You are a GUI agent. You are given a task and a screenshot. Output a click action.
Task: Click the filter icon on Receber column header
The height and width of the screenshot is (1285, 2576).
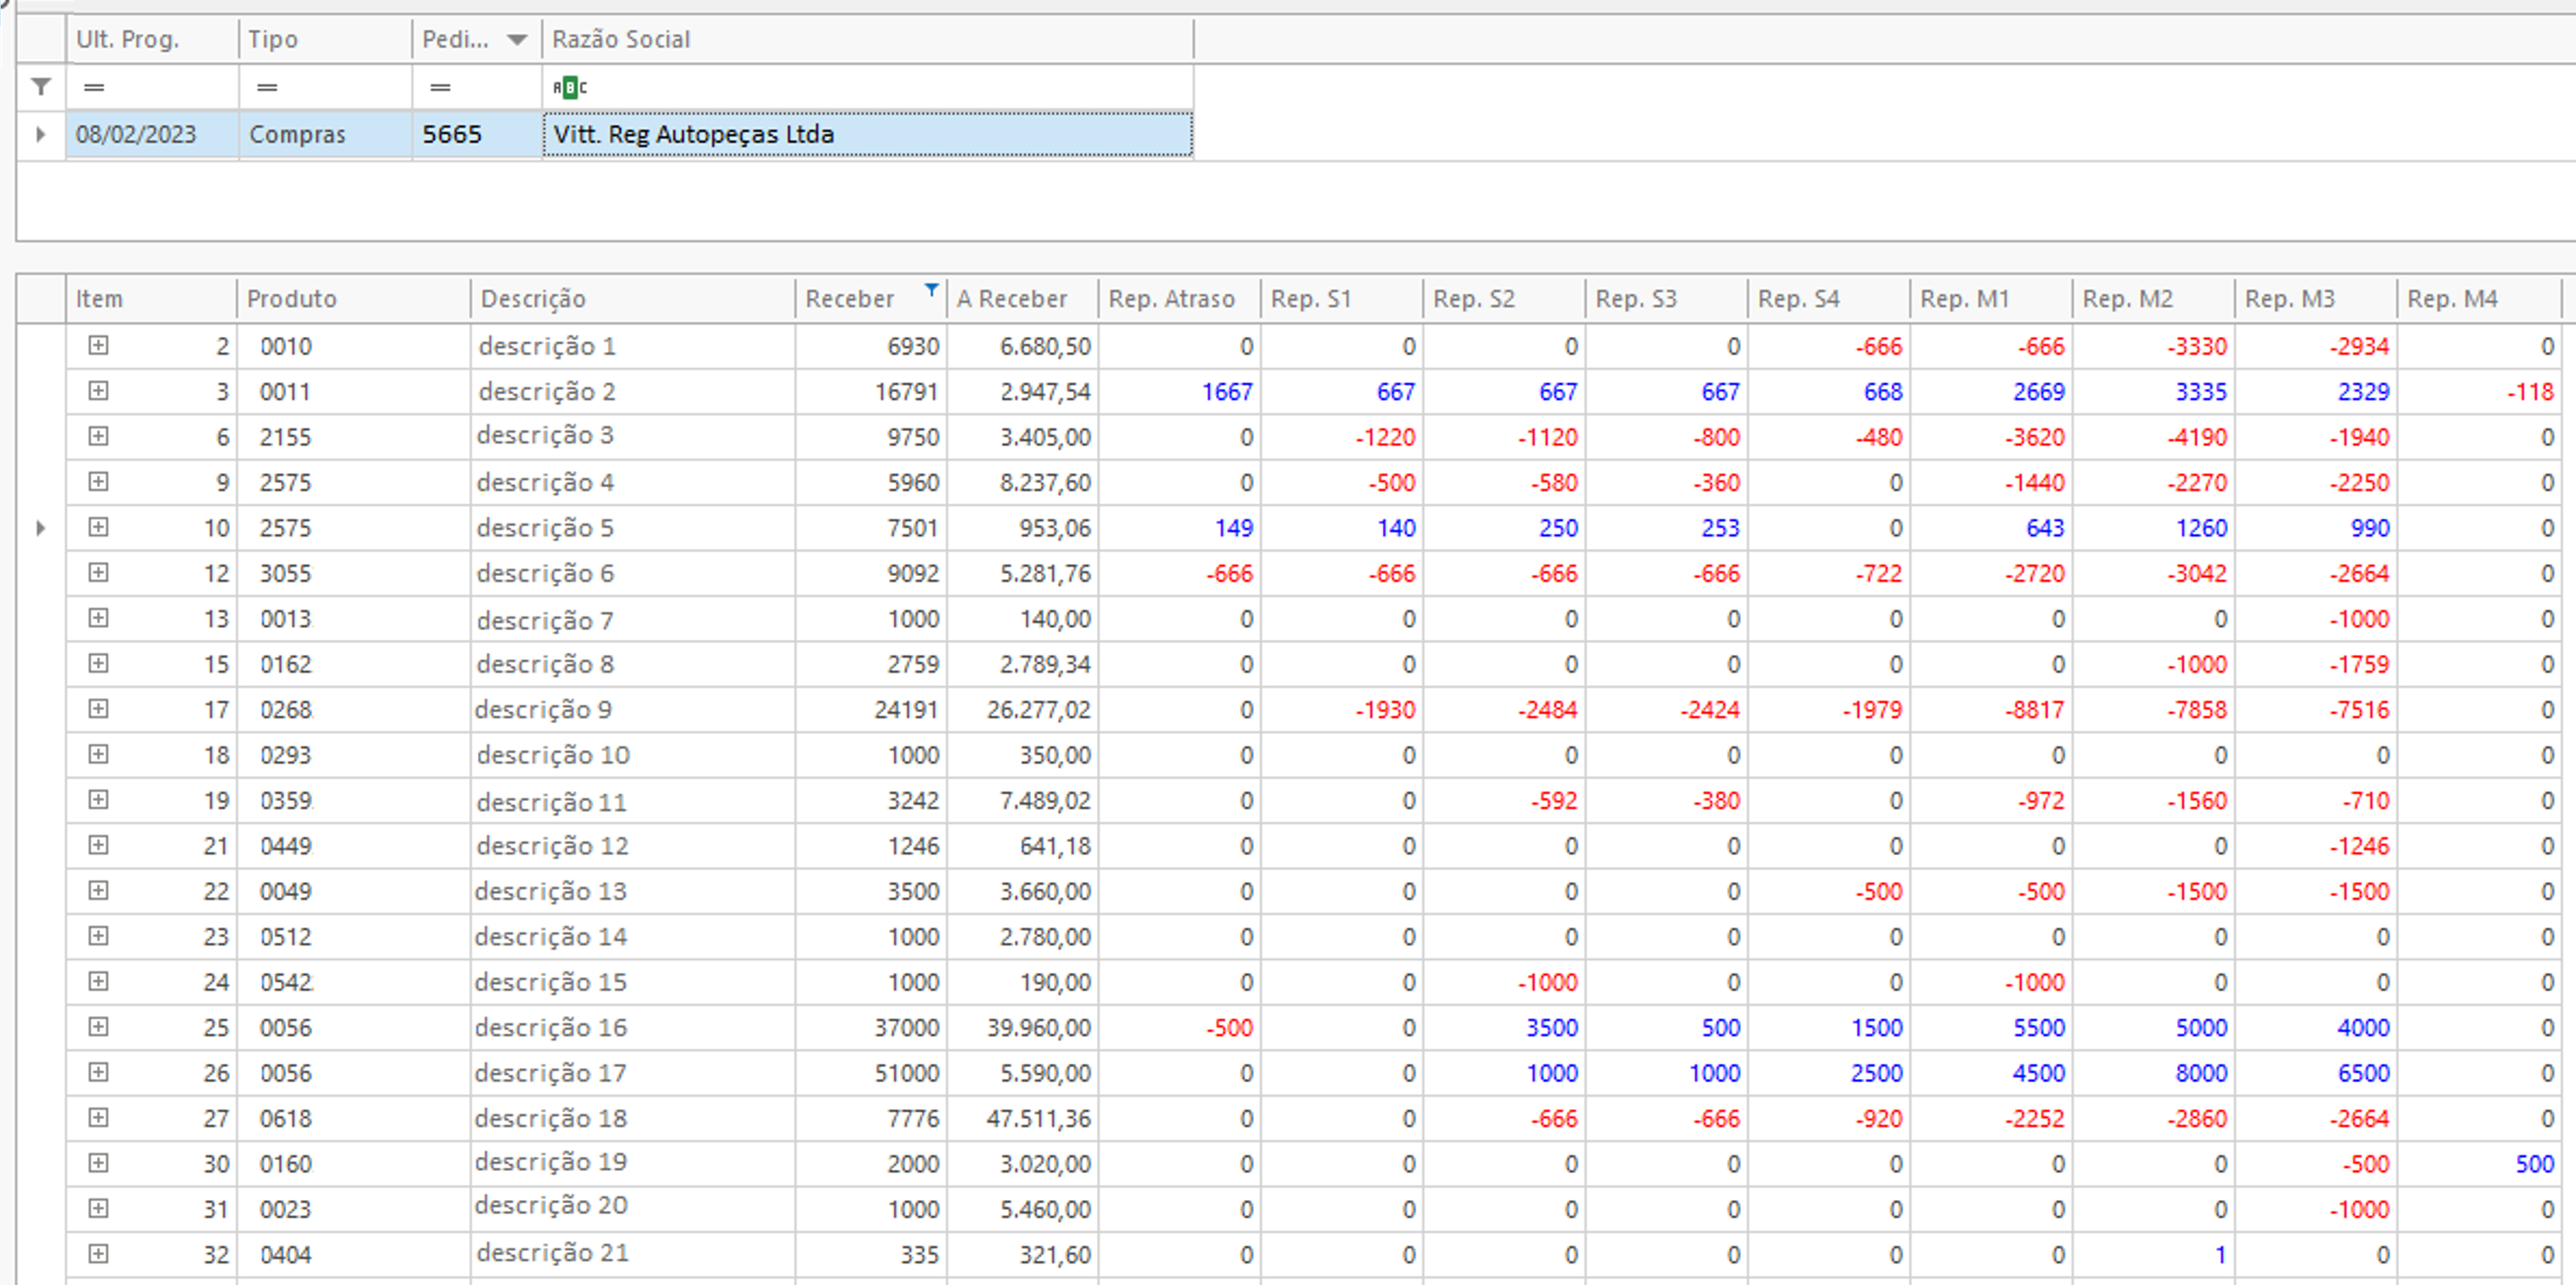click(931, 290)
